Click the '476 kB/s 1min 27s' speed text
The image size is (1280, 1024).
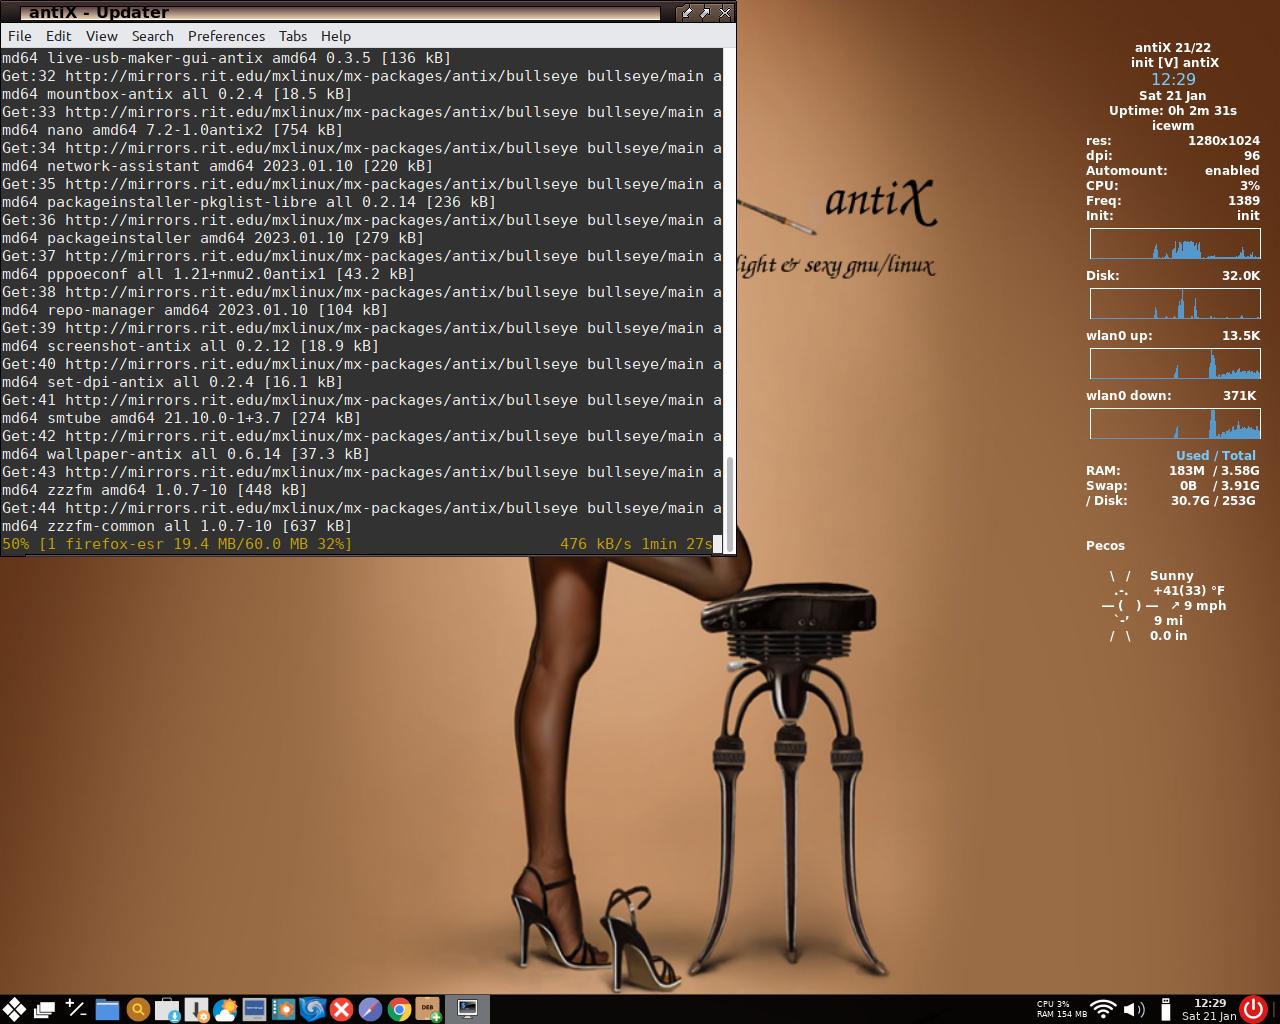point(636,544)
